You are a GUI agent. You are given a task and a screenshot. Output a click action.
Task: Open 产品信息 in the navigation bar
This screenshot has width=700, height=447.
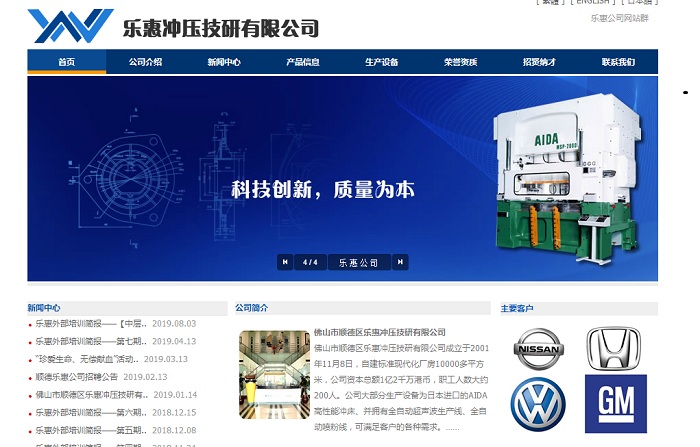click(303, 62)
